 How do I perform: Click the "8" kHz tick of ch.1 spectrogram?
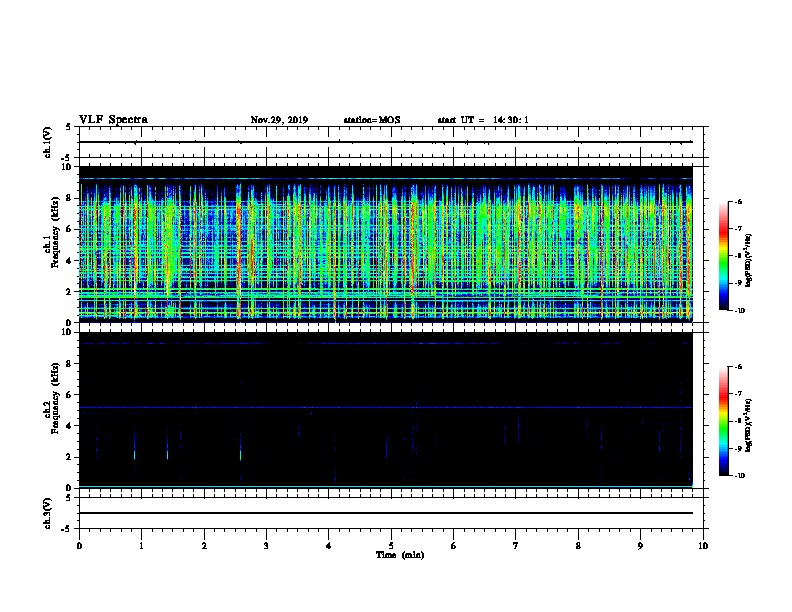point(69,198)
